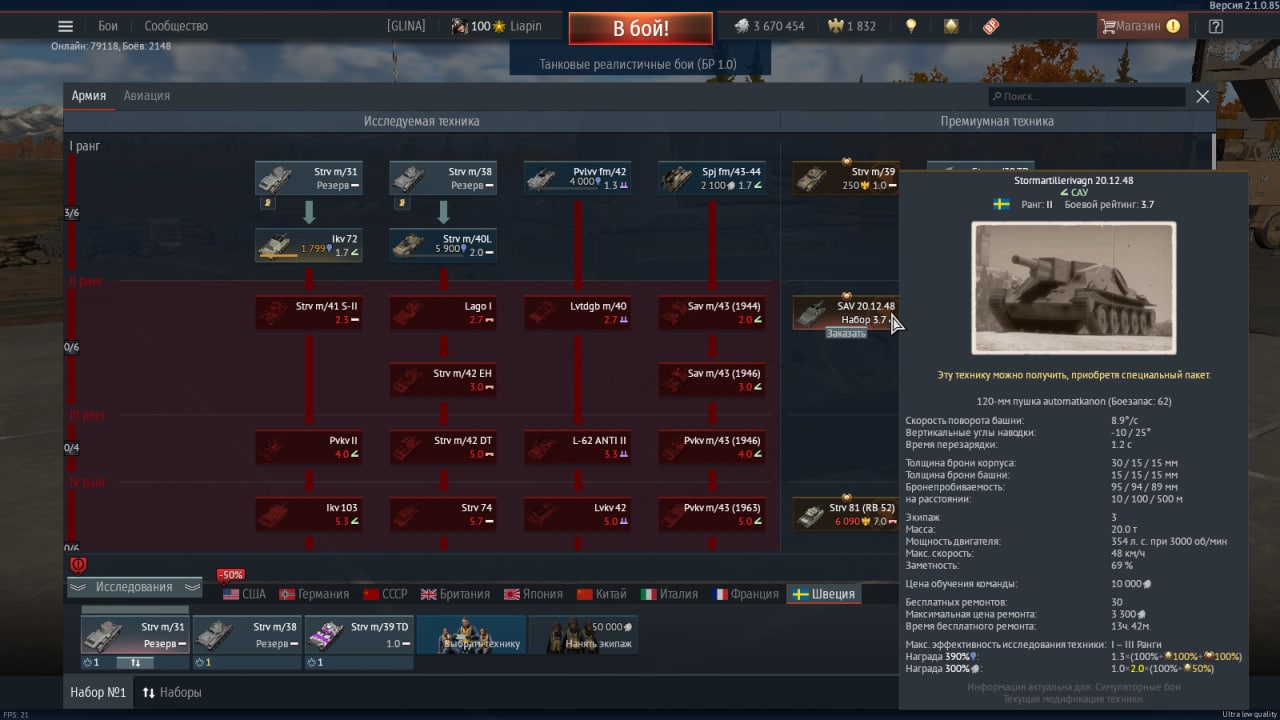
Task: Select Япония nation tab
Action: coord(533,594)
